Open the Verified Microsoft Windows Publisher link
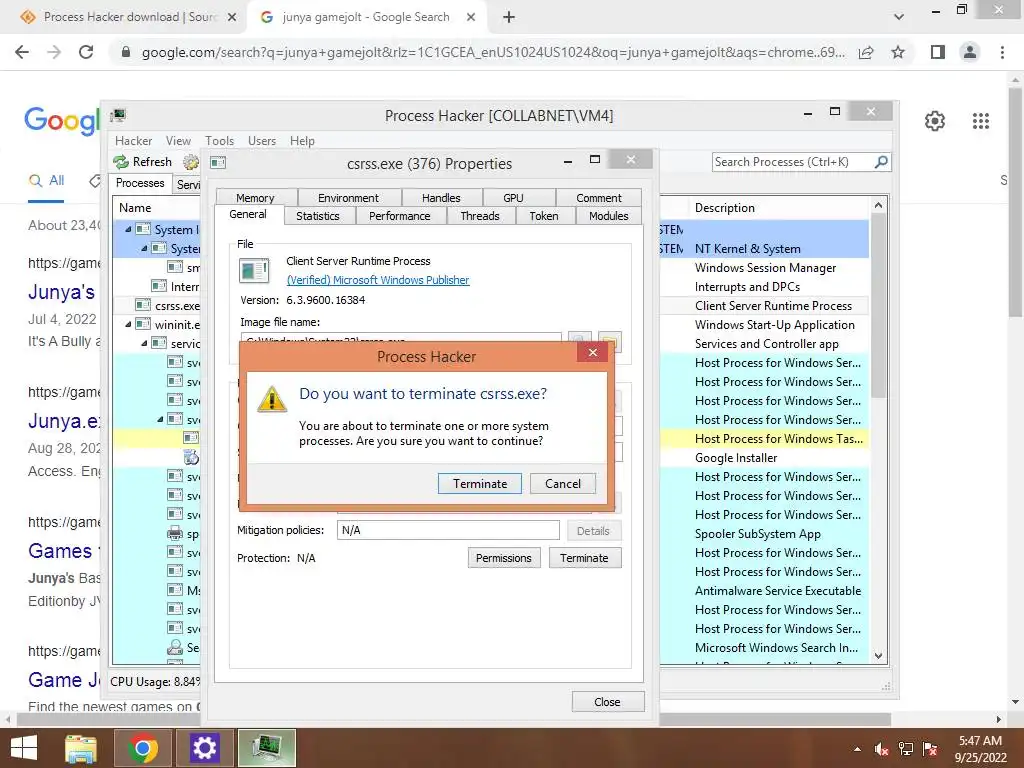This screenshot has width=1024, height=768. click(x=377, y=280)
